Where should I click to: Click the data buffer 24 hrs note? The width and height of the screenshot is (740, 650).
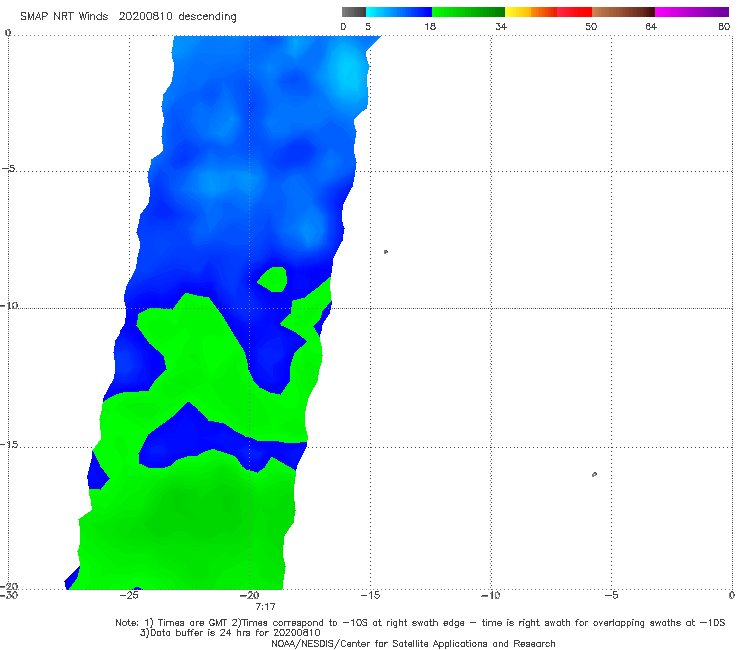tap(230, 633)
